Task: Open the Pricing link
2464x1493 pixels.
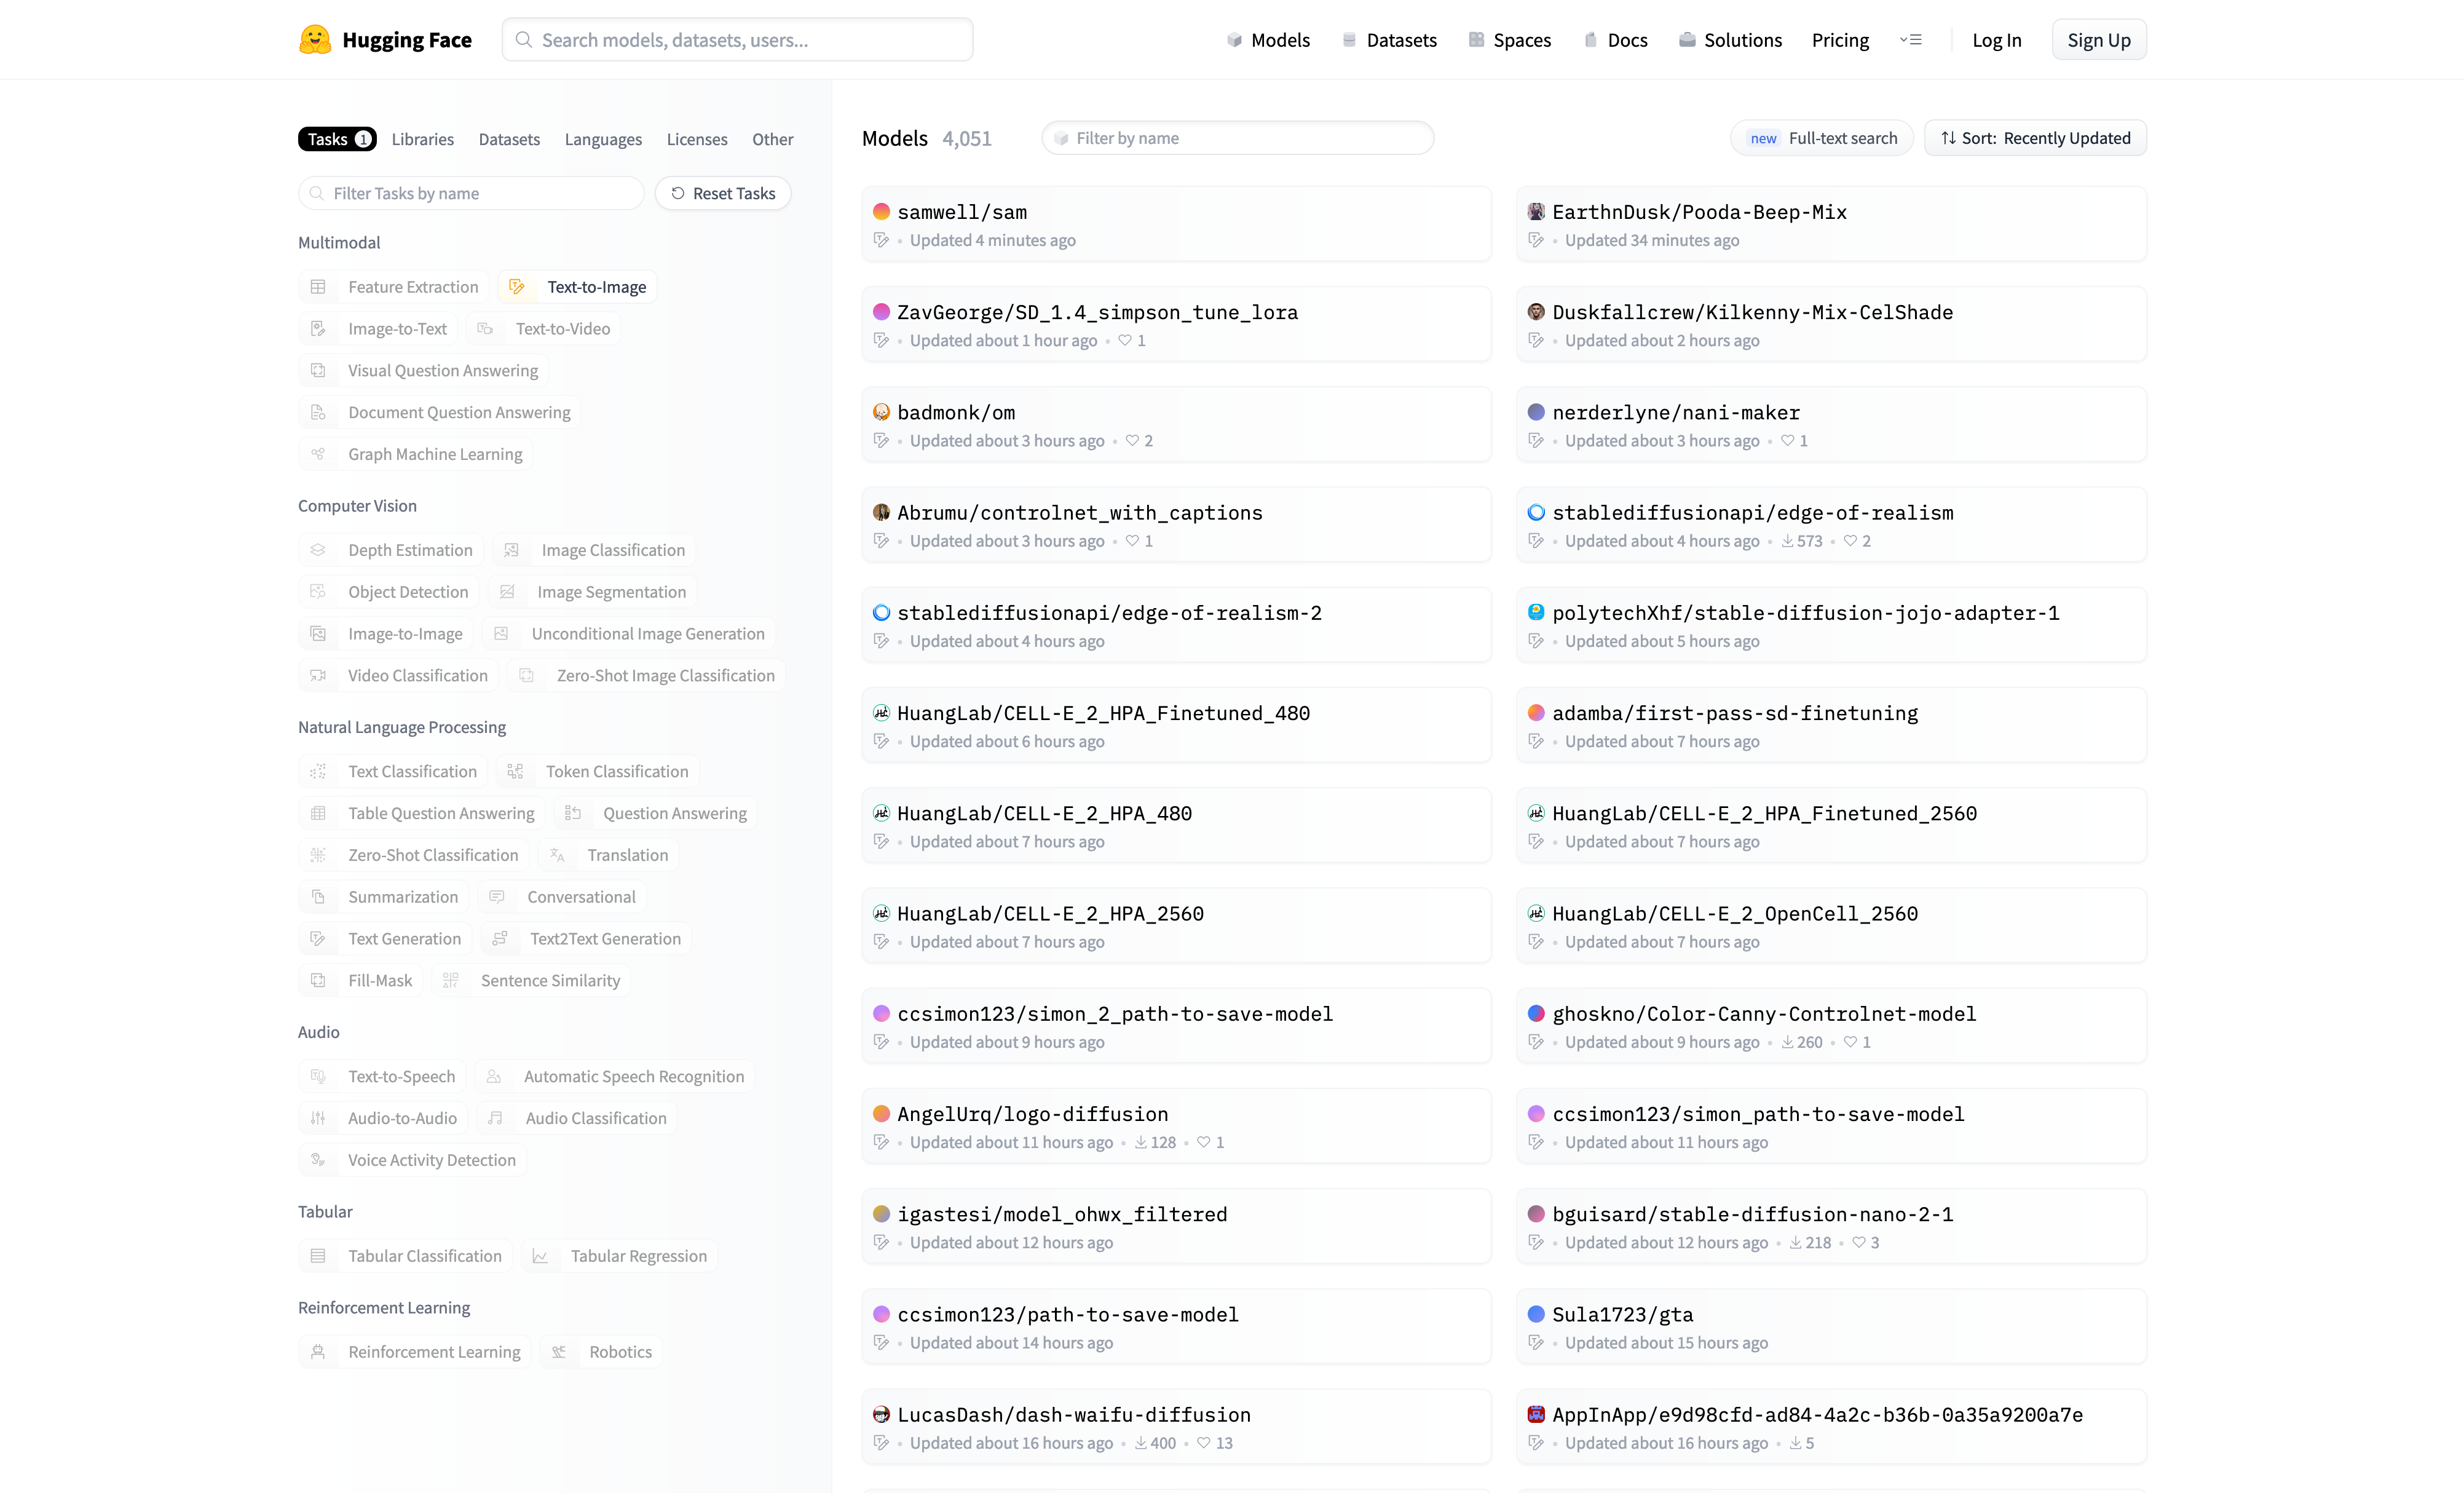Action: (1840, 40)
